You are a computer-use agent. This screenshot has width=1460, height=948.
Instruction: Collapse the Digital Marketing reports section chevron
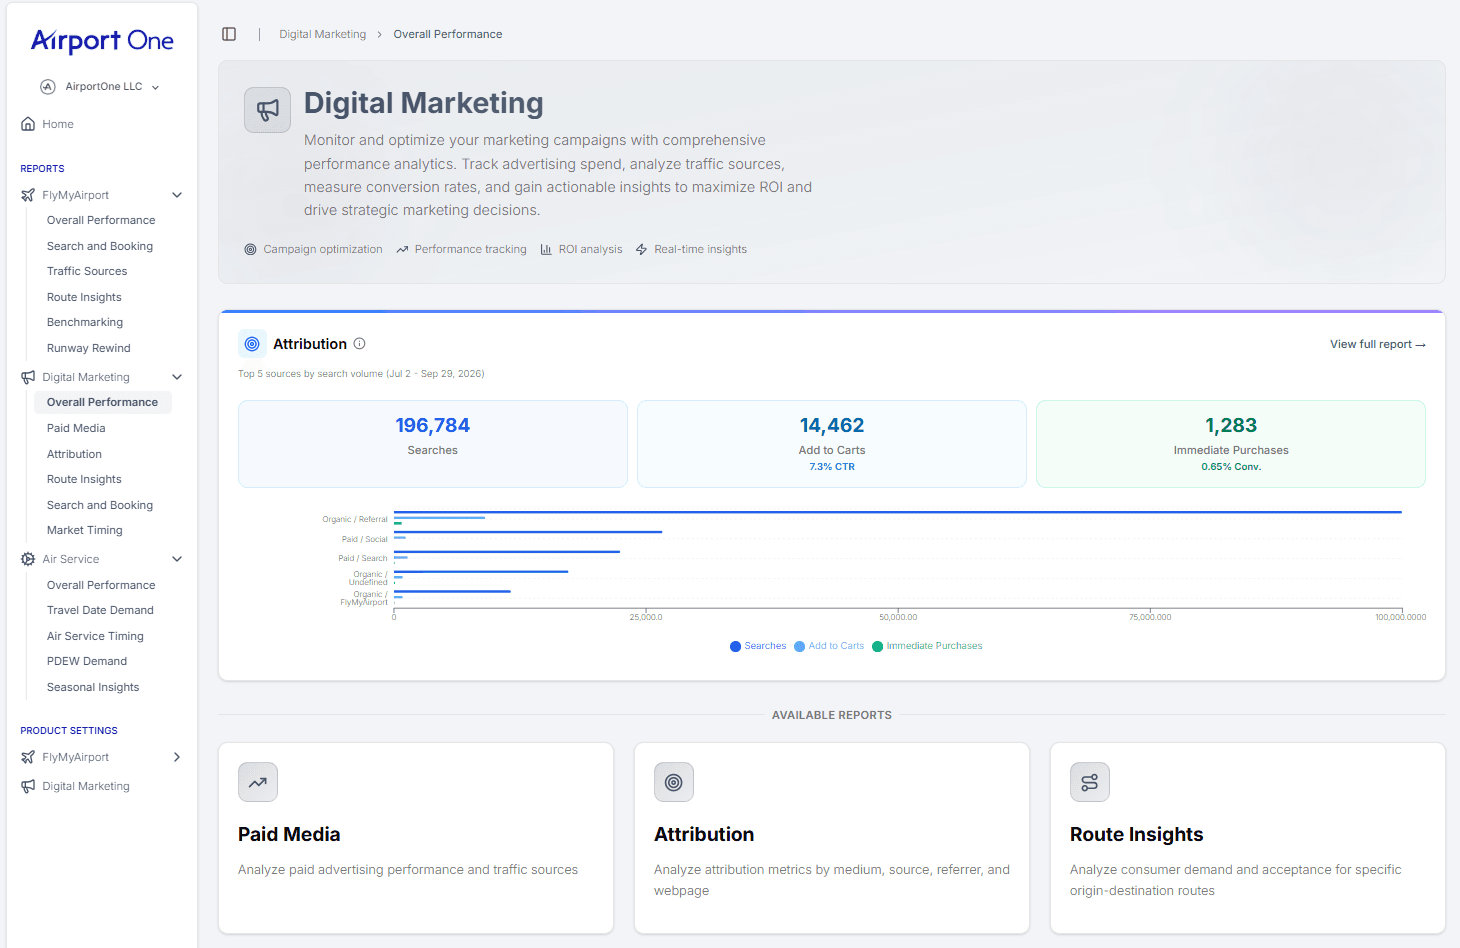177,377
